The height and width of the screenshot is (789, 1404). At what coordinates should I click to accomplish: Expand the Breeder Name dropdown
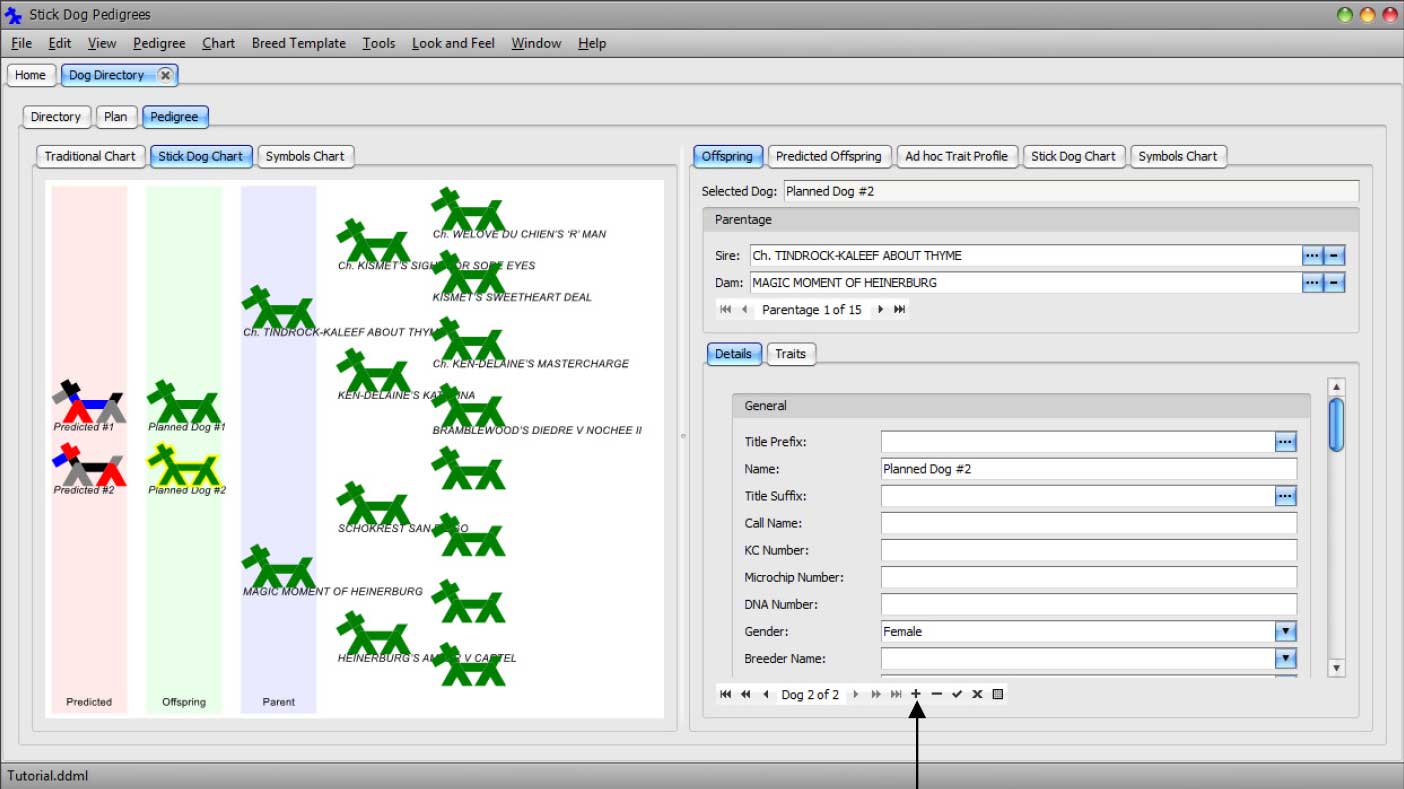point(1286,658)
